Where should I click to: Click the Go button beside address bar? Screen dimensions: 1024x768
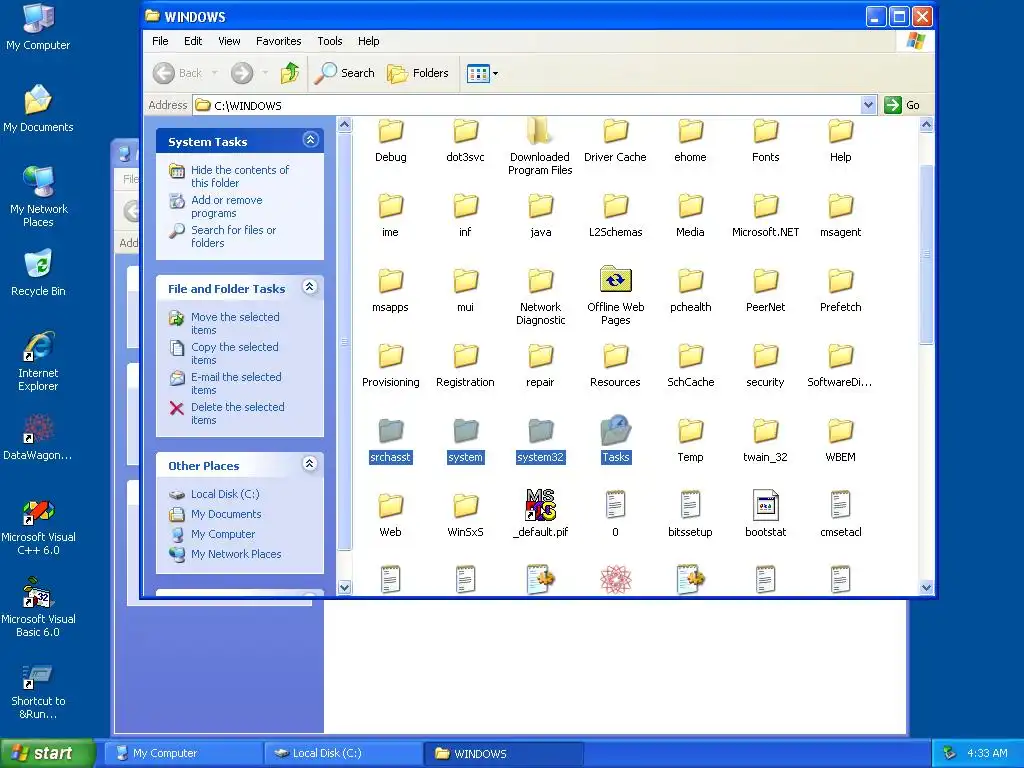902,105
